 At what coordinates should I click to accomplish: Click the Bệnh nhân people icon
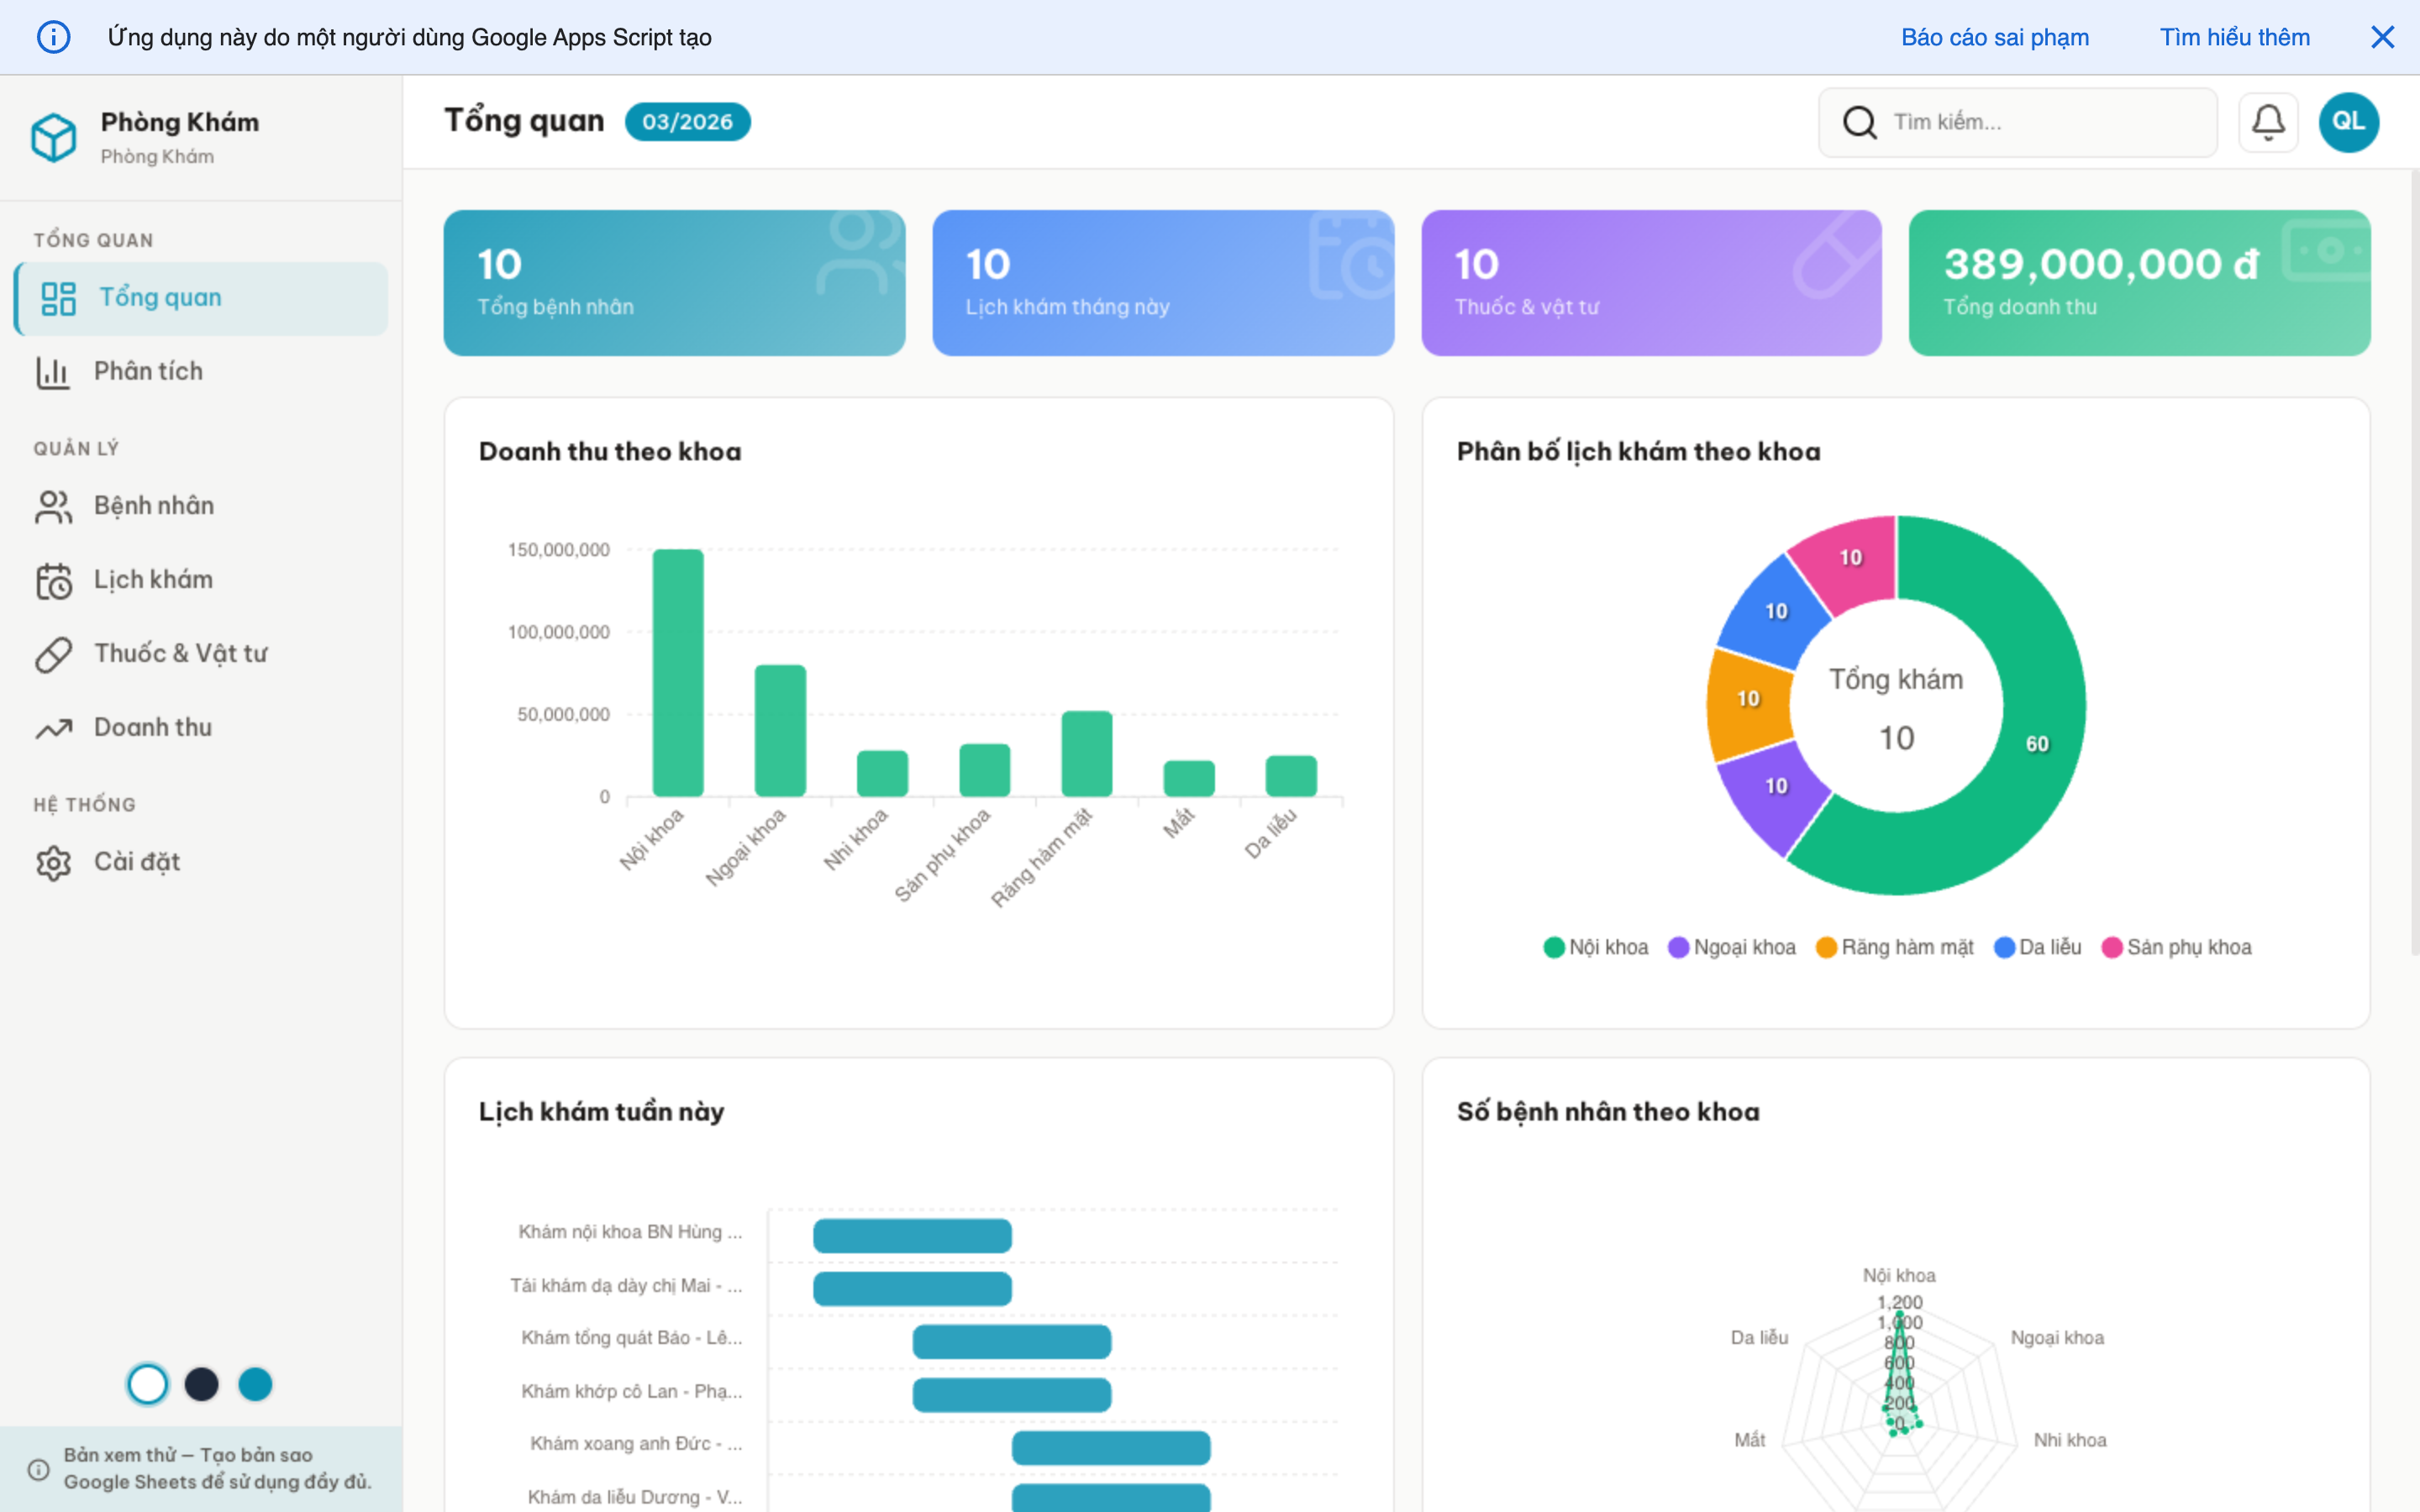(x=54, y=506)
